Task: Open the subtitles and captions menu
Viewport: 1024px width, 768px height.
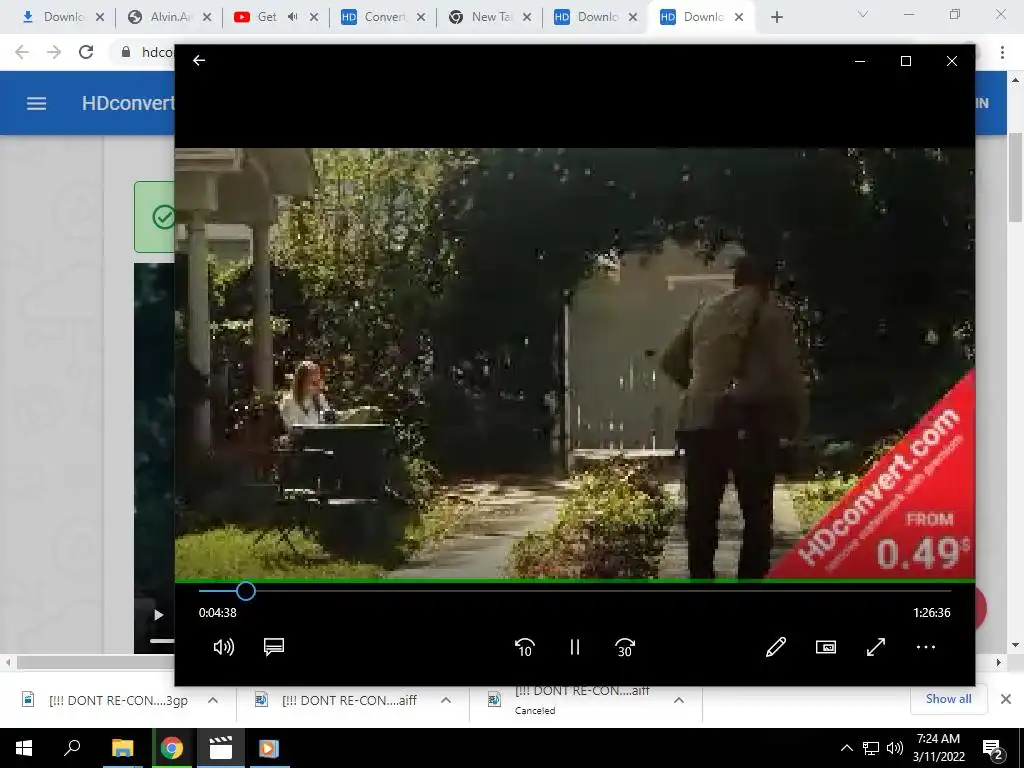Action: click(274, 647)
